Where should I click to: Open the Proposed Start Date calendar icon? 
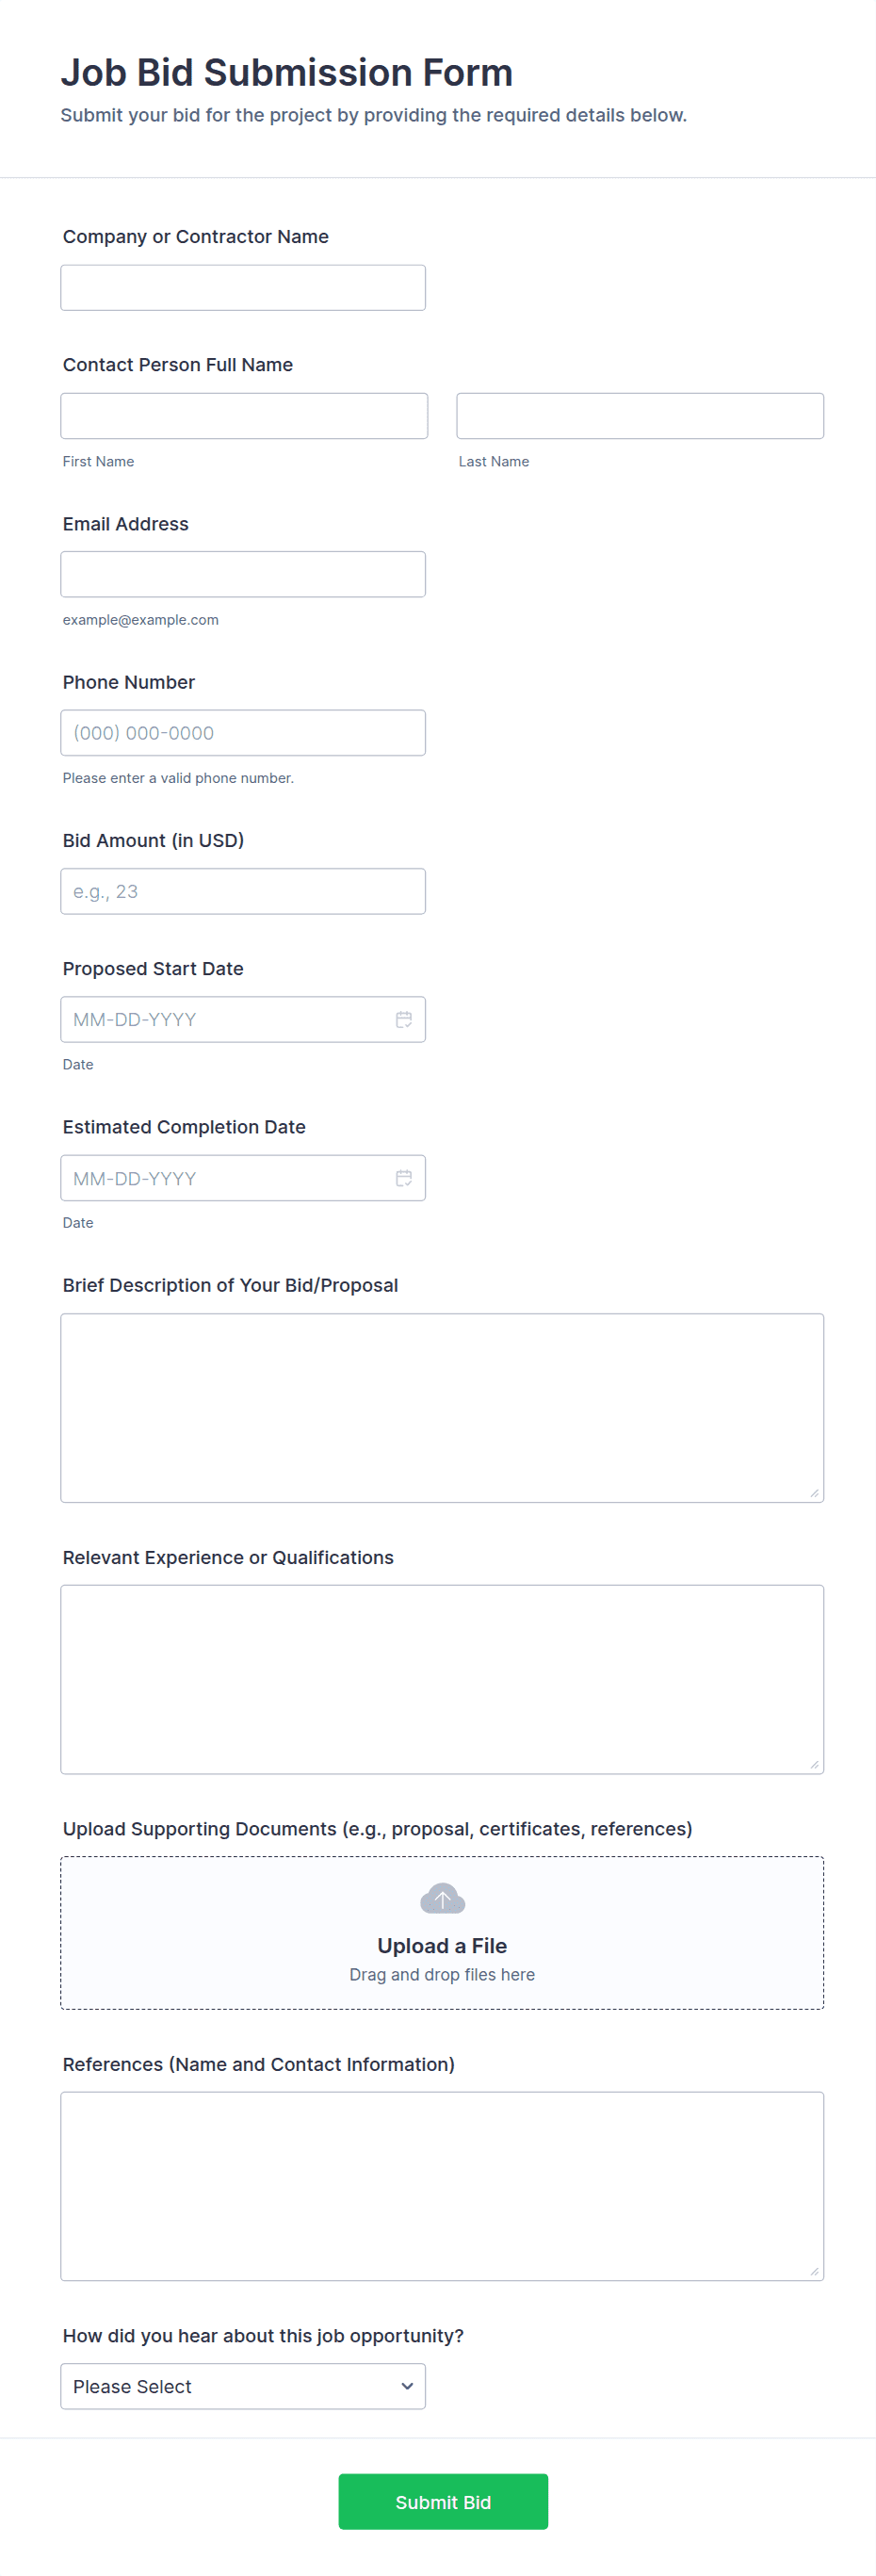pos(403,1019)
